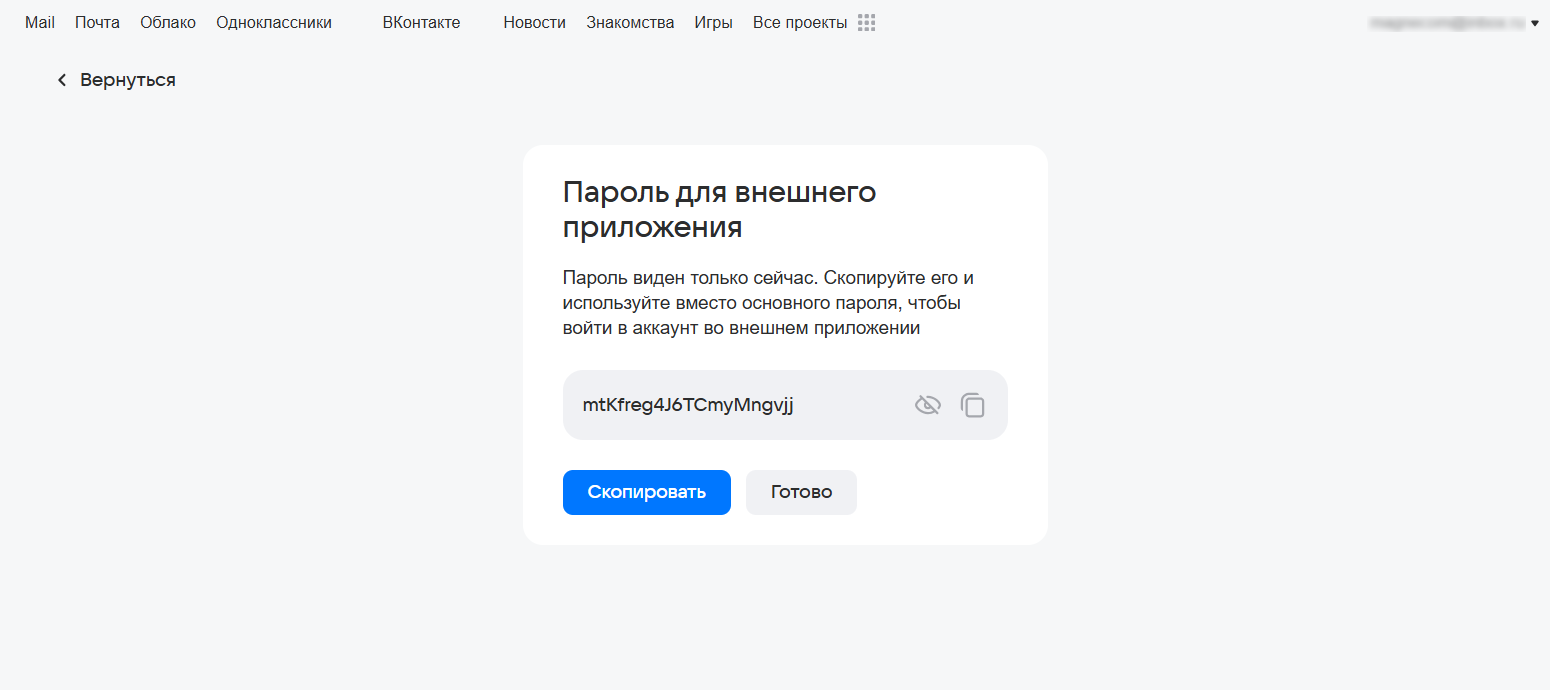Open the blurred account email menu

(1447, 22)
